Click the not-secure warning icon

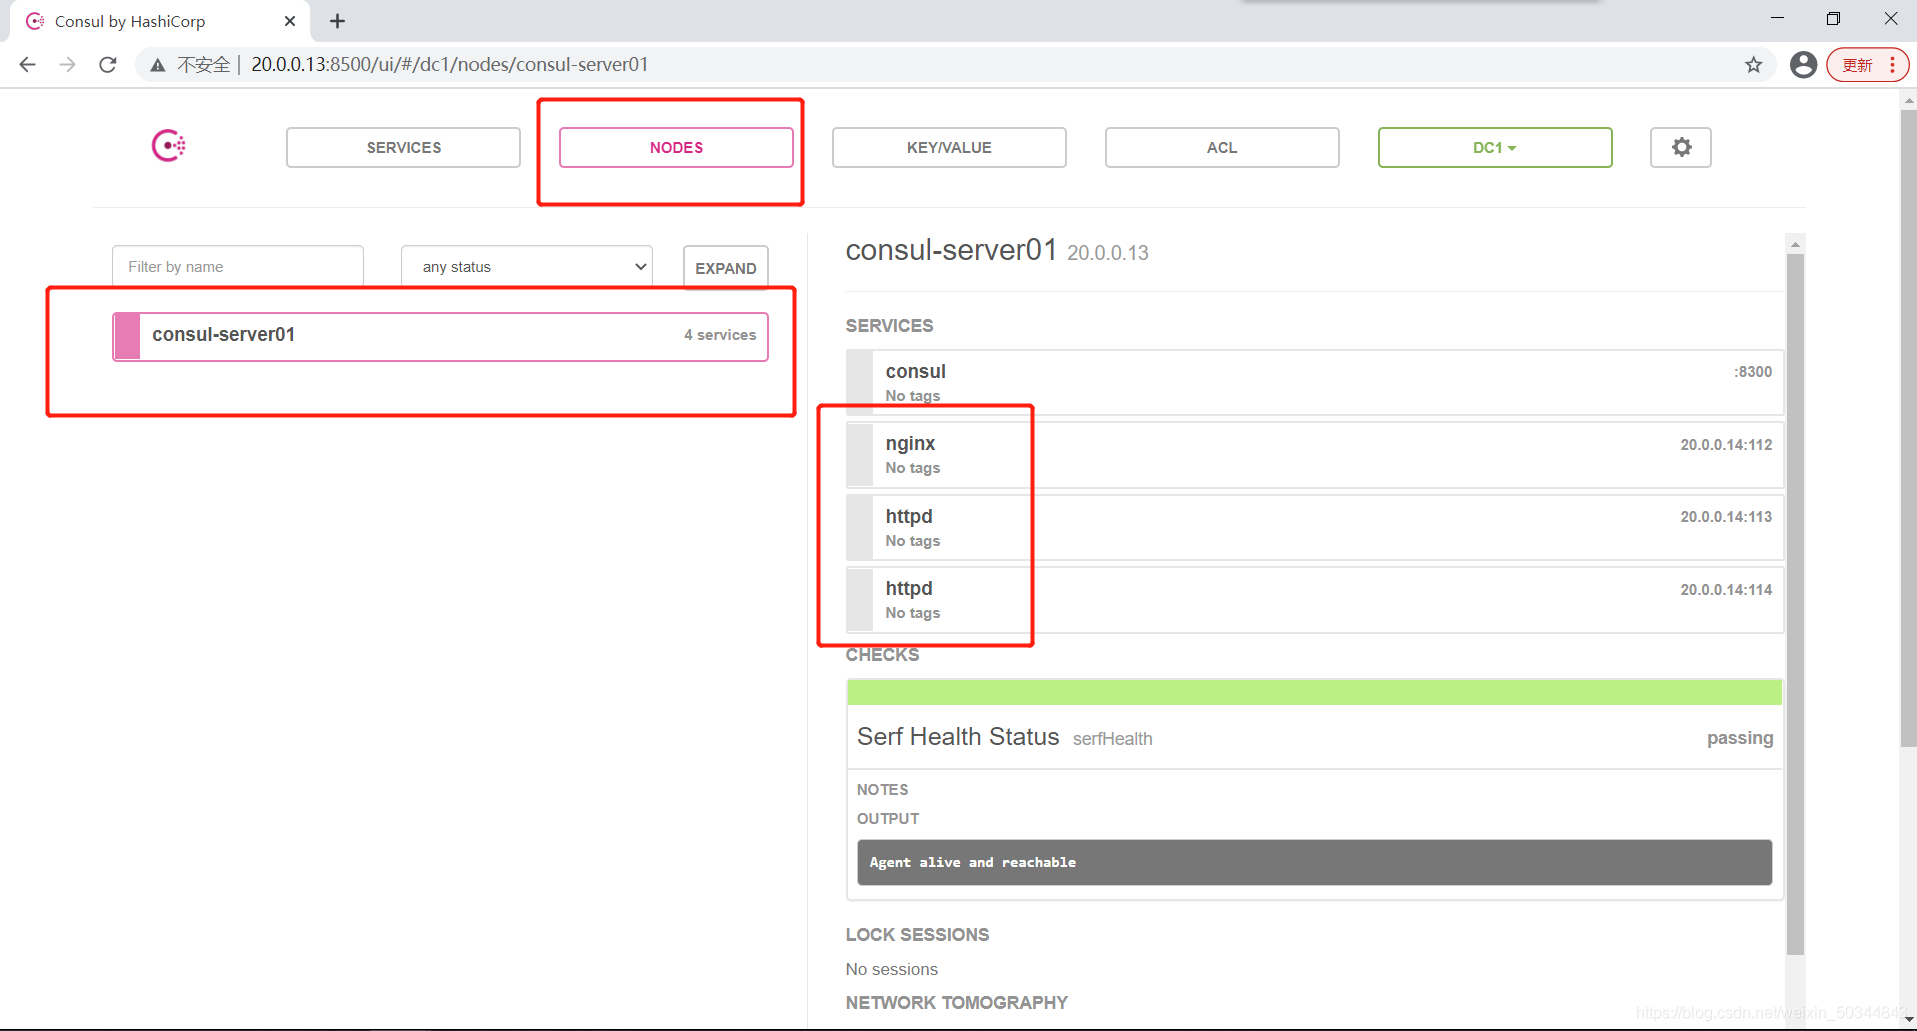pos(158,65)
